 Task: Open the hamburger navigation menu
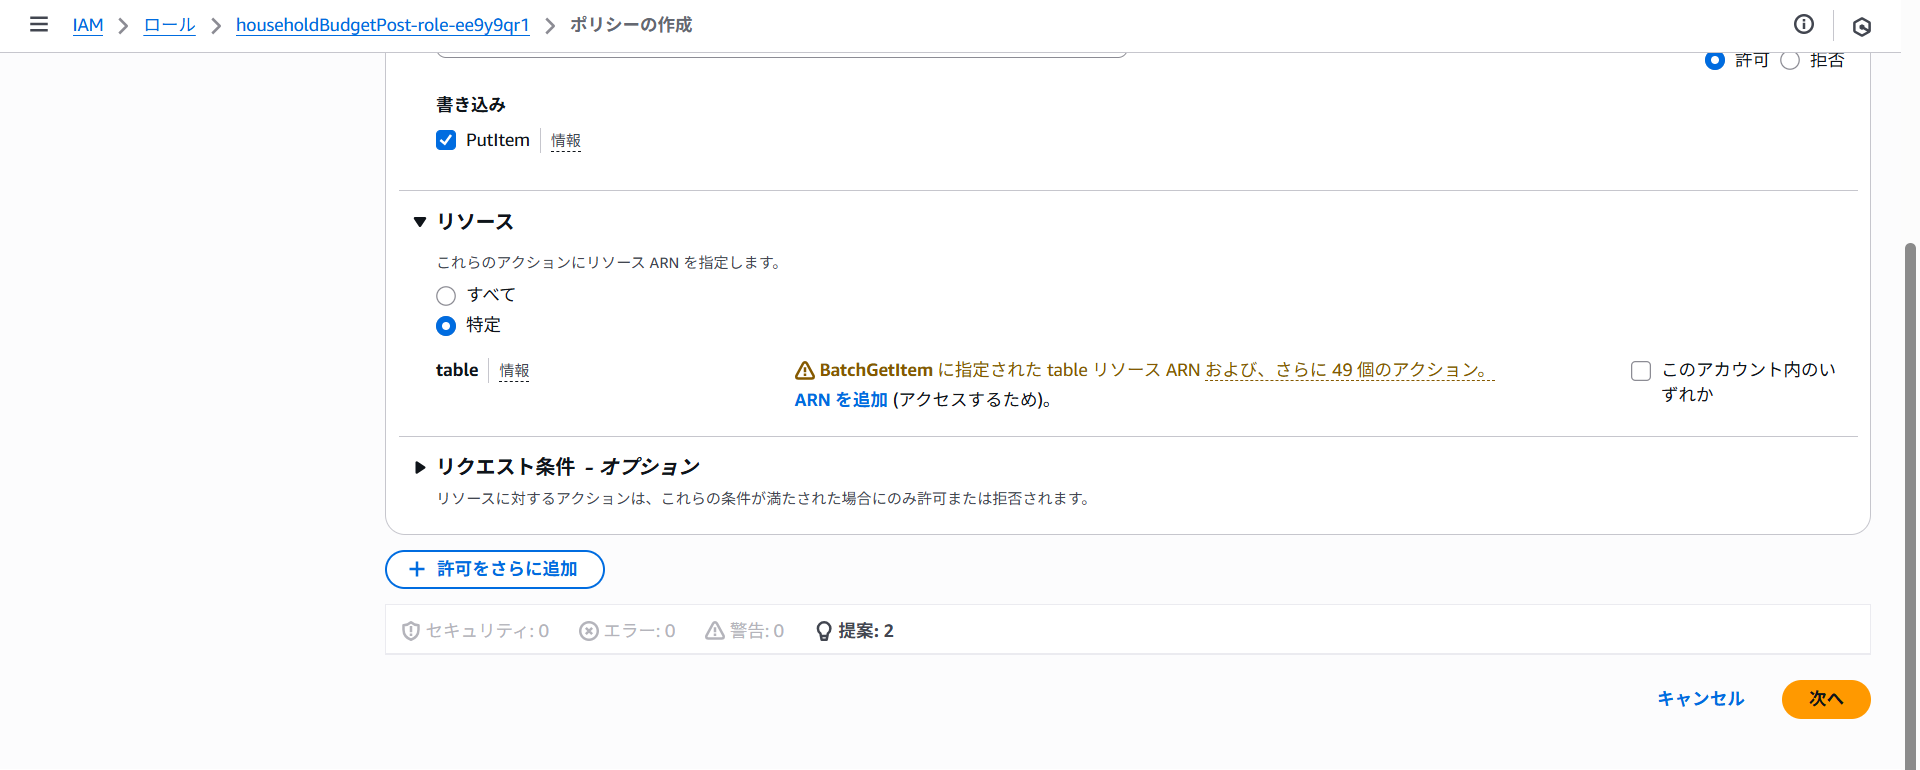click(x=39, y=24)
